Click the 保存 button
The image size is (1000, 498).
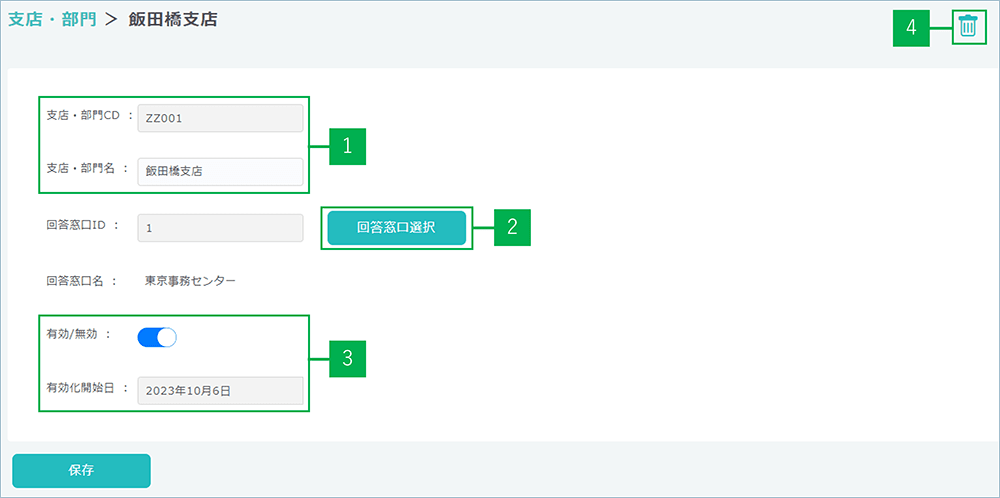point(81,470)
